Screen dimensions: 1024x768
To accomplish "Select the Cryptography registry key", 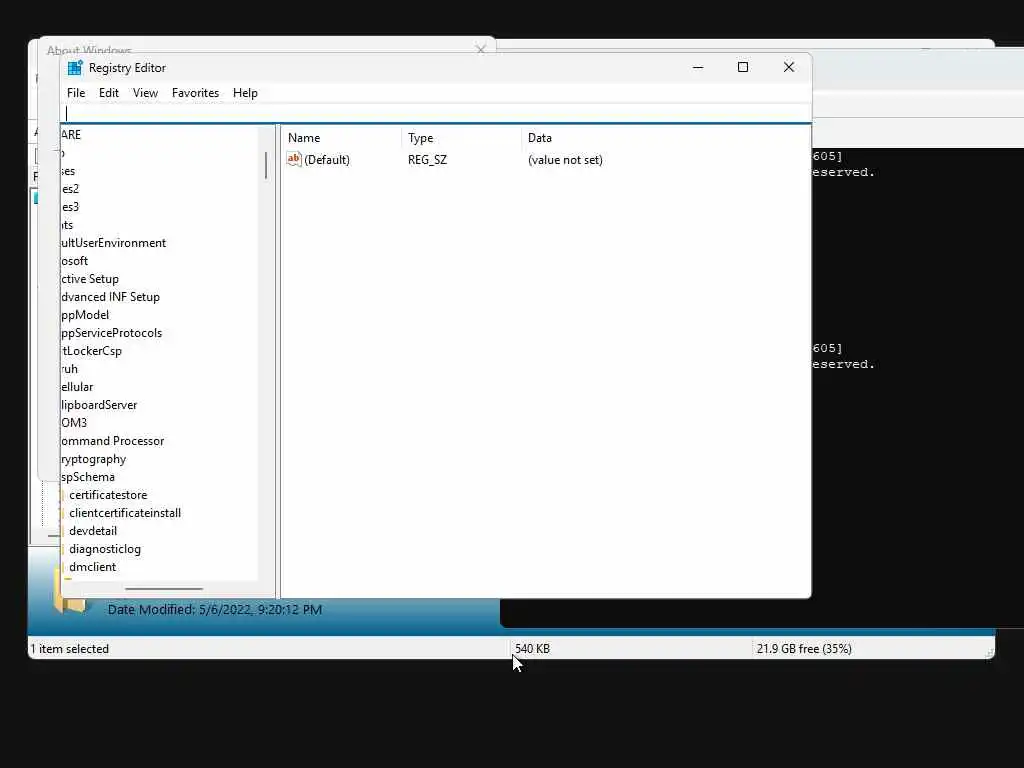I will point(93,459).
